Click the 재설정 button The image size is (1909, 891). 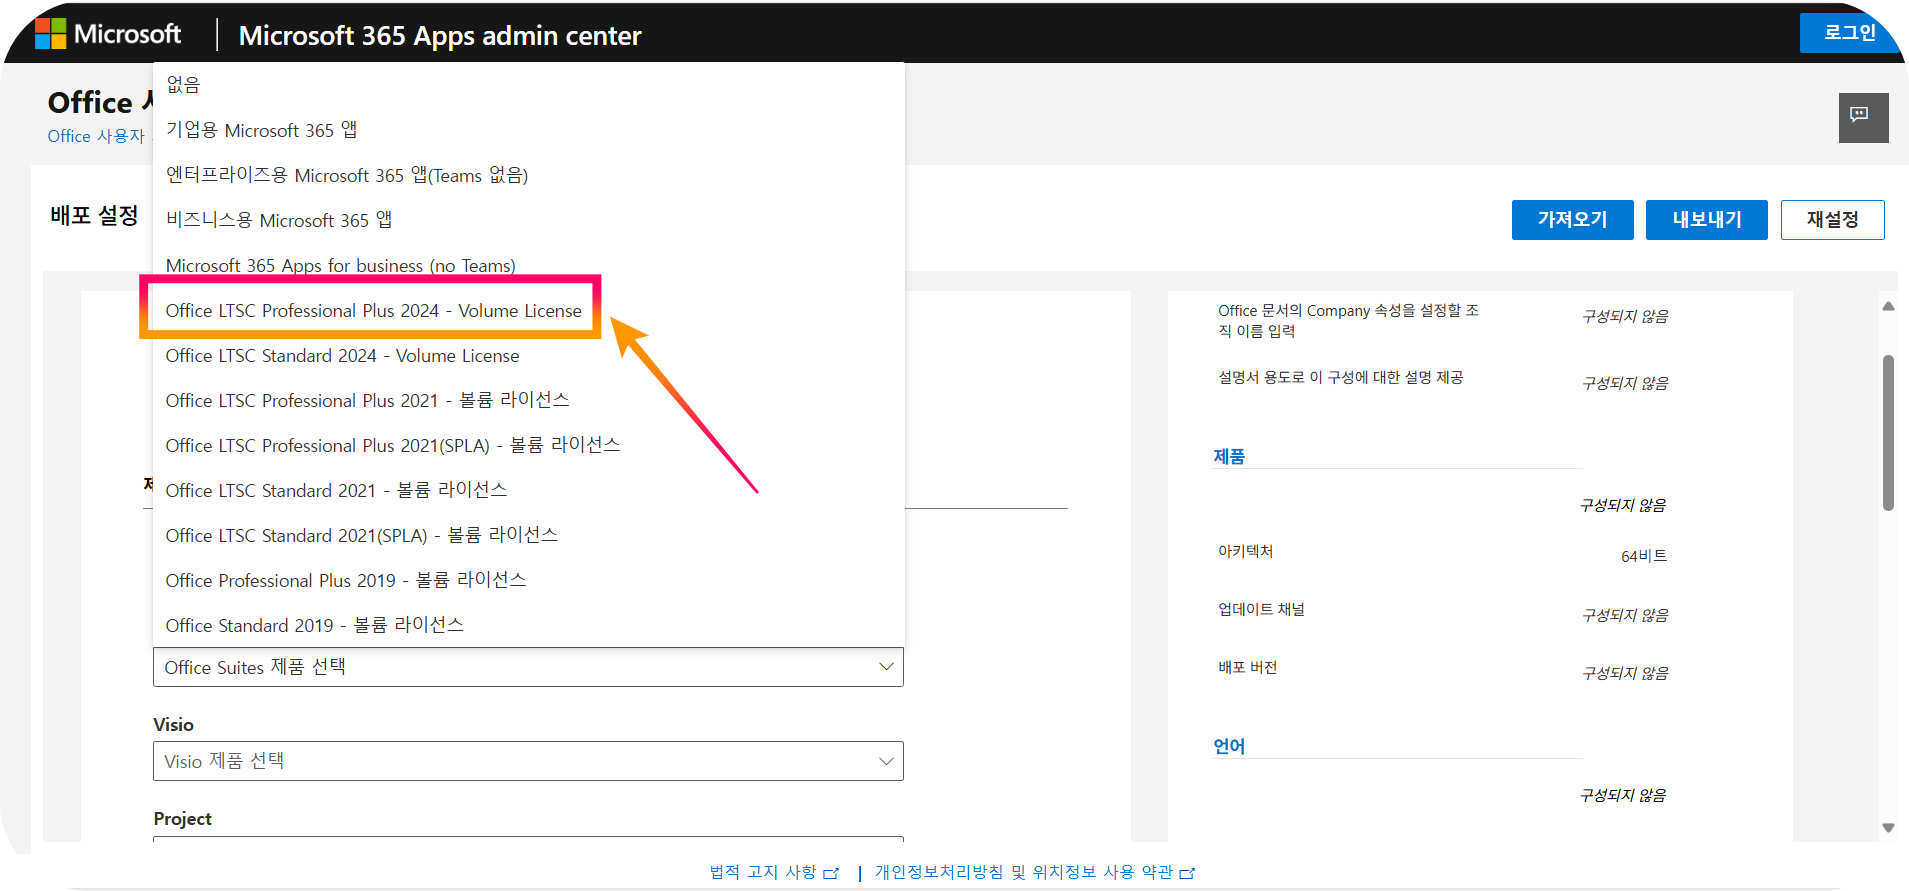point(1832,219)
